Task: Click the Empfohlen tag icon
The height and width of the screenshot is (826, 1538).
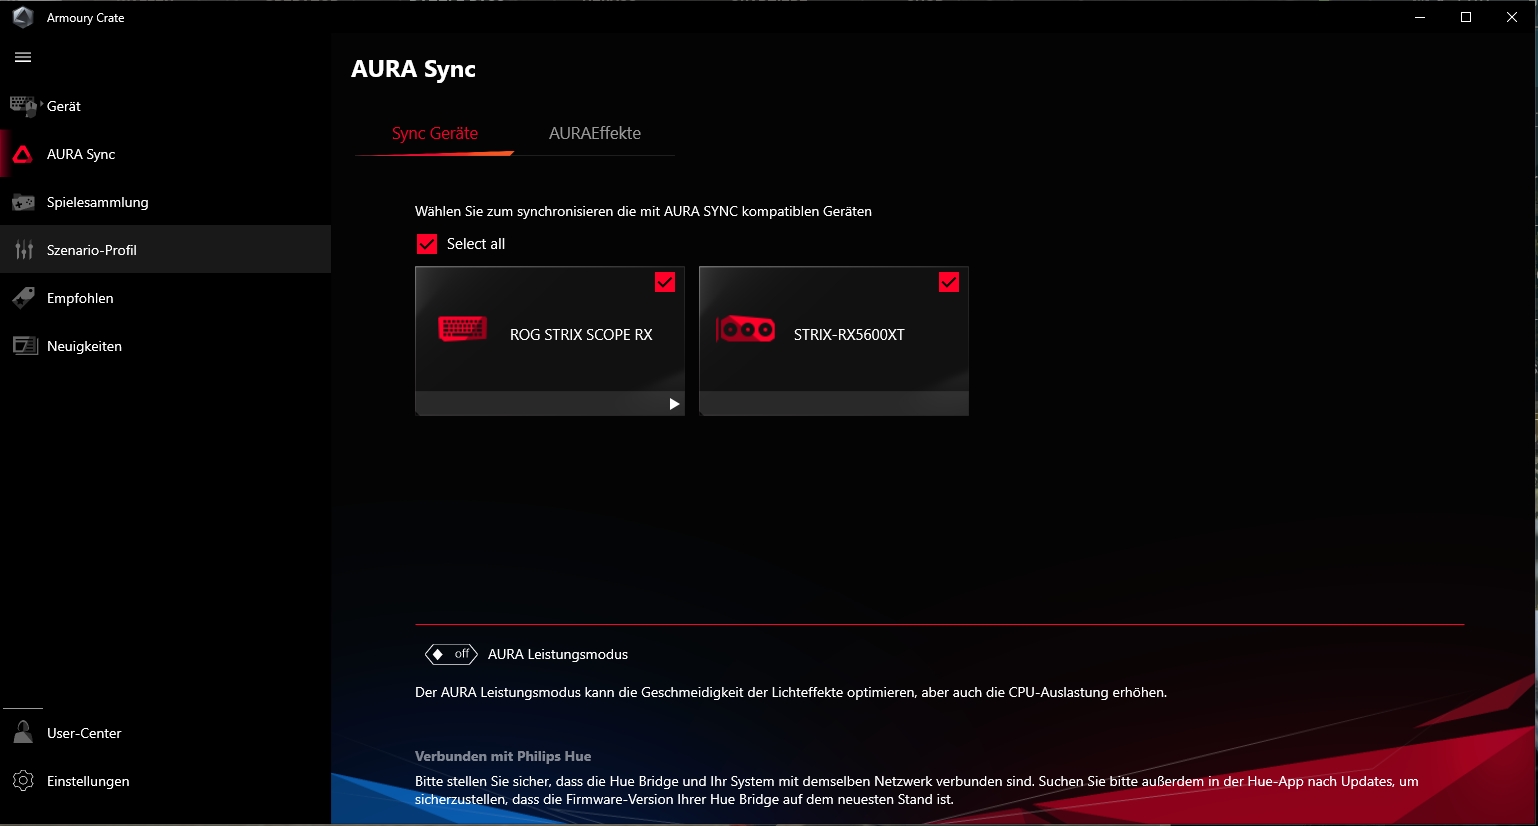Action: (x=23, y=298)
